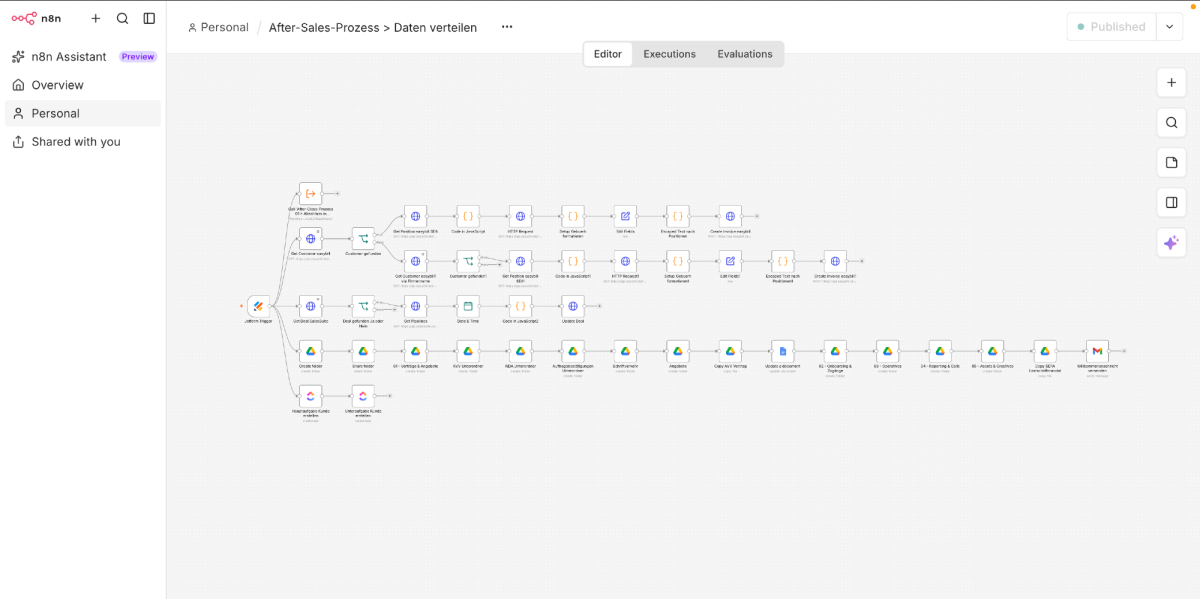
Task: Select the Date & Time node
Action: (468, 306)
